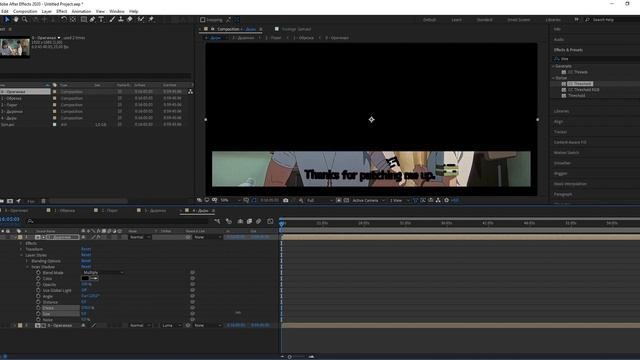Click the Toggle Transparency Grid icon in viewer
Screen dimensions: 640x360
pos(346,200)
